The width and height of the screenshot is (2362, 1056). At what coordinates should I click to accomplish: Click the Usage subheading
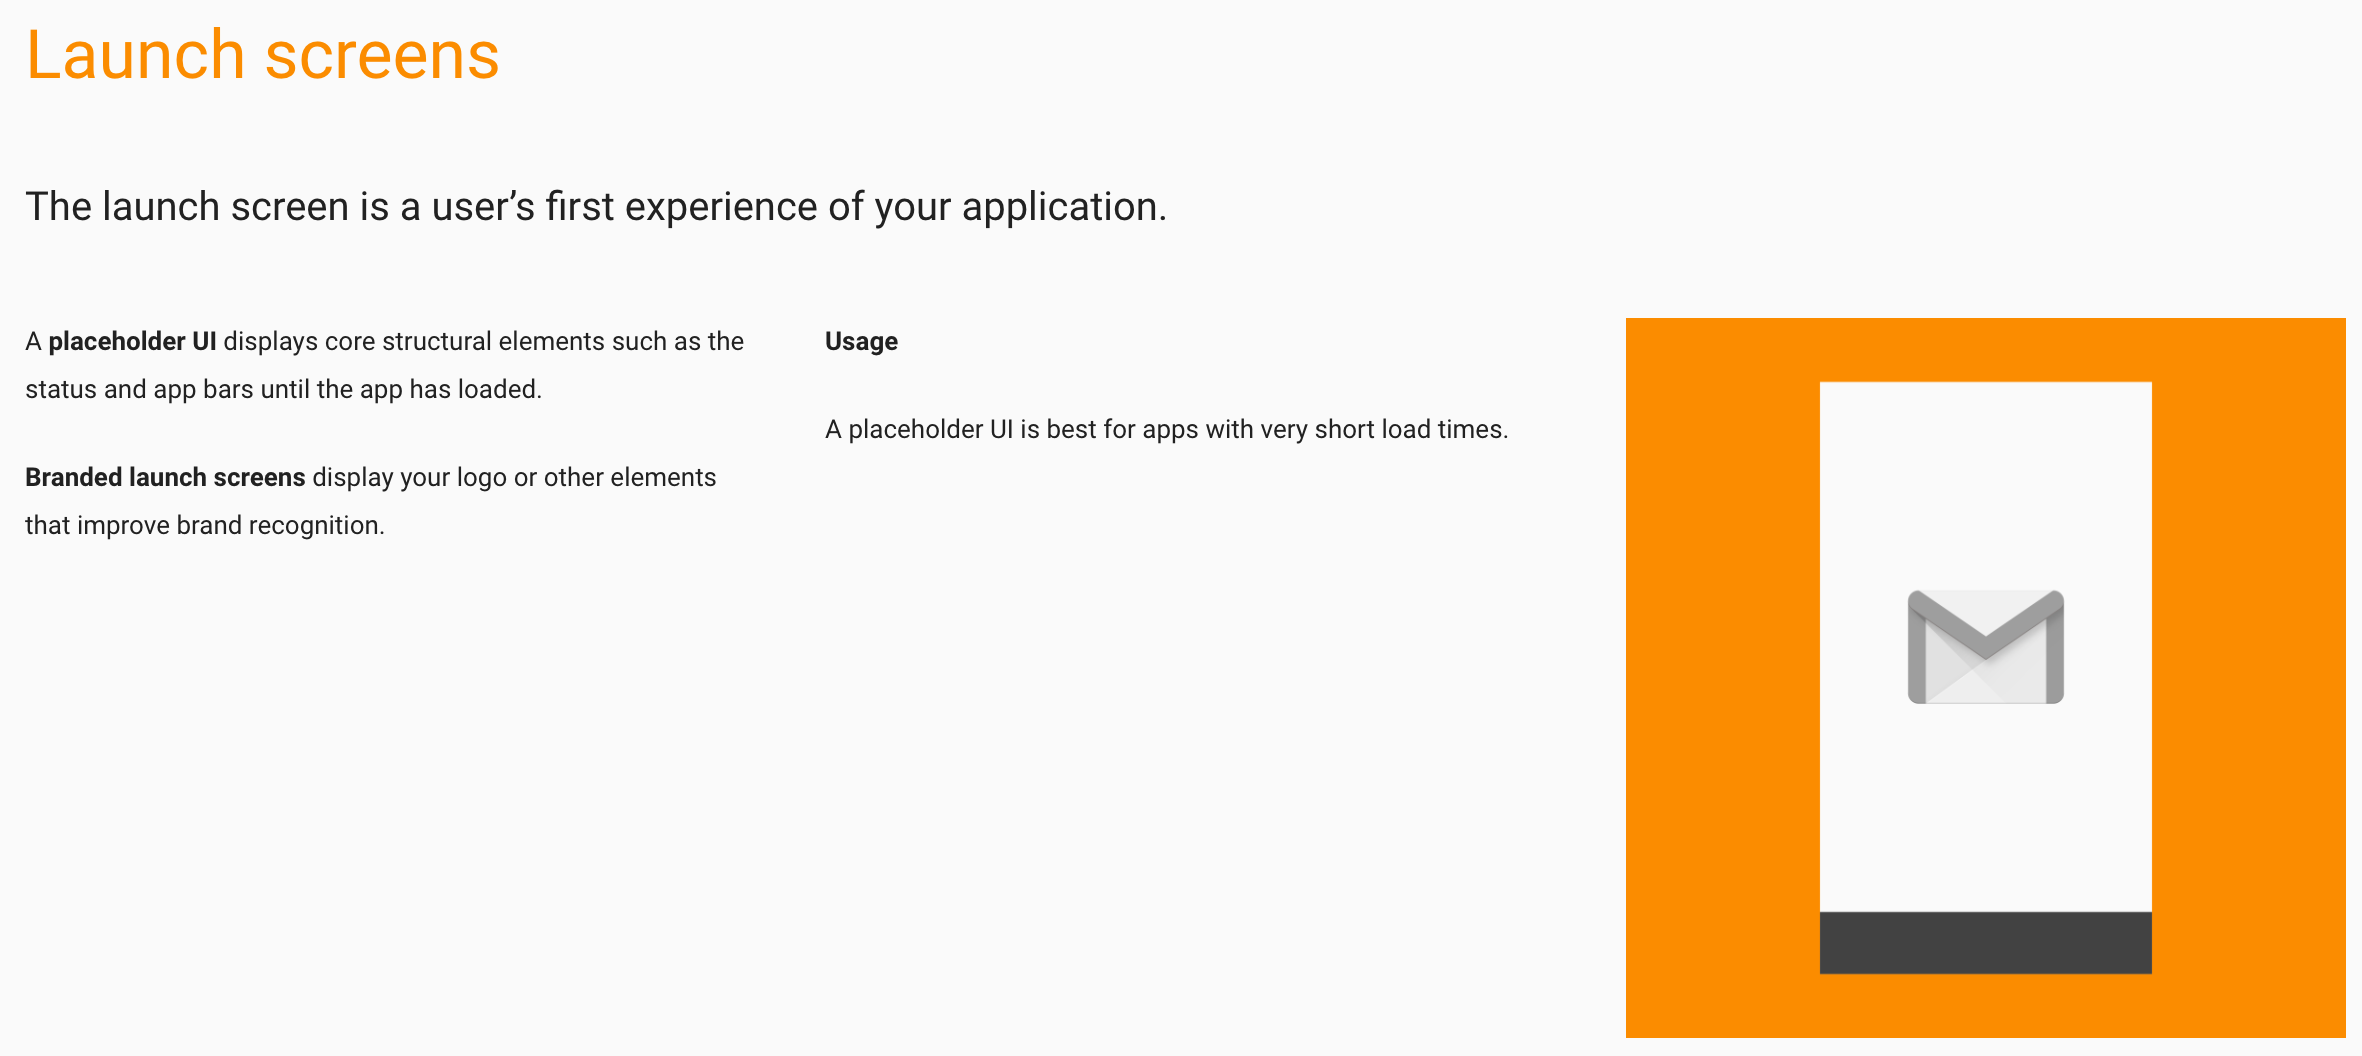(x=861, y=342)
